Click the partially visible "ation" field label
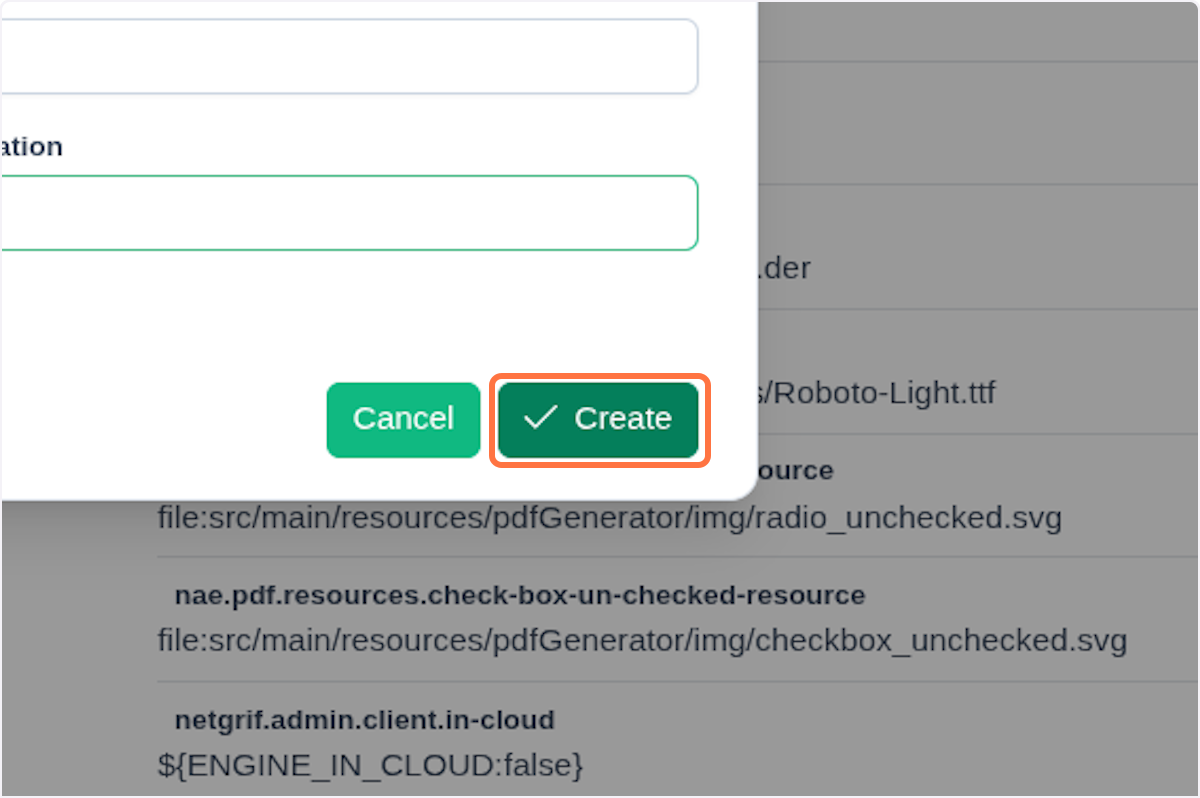This screenshot has width=1200, height=798. click(x=31, y=147)
